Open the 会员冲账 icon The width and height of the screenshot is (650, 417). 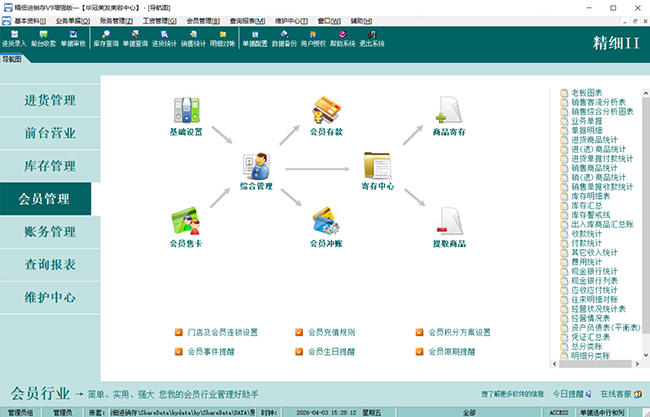(x=326, y=222)
